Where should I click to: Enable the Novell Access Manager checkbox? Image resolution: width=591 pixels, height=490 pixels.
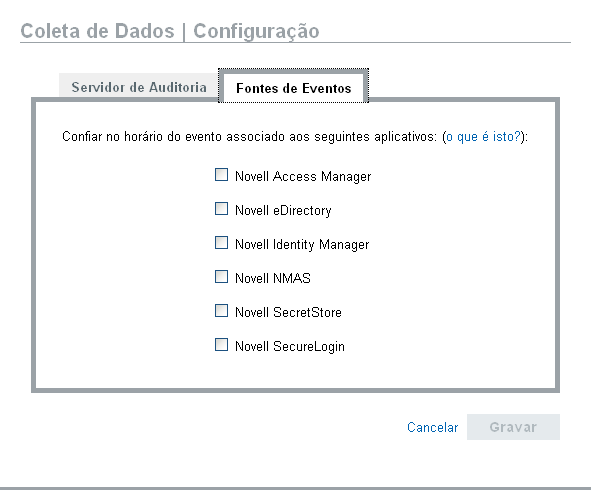(221, 175)
